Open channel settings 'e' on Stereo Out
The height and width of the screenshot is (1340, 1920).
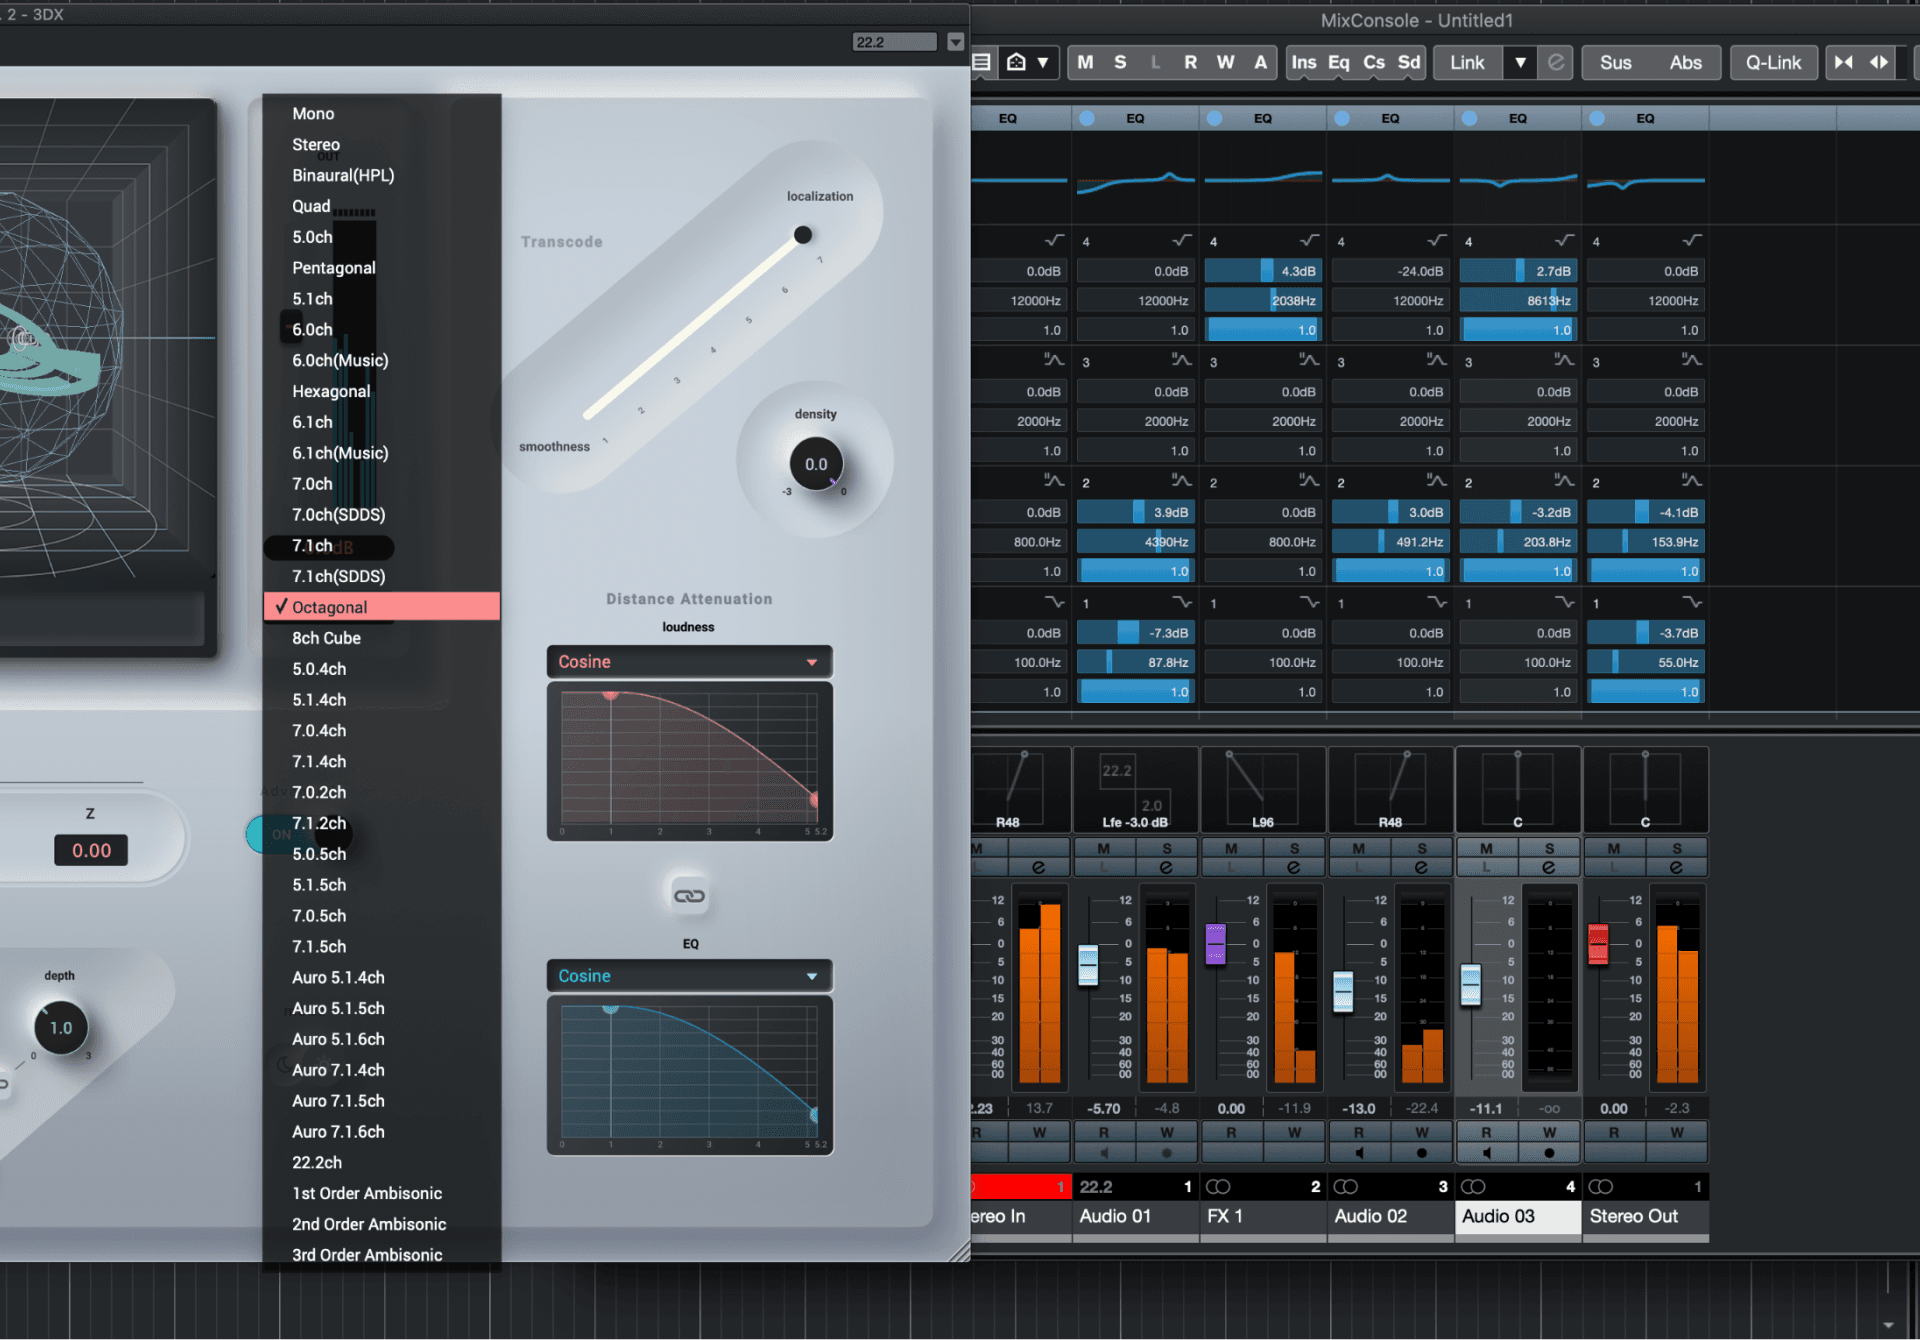coord(1676,867)
